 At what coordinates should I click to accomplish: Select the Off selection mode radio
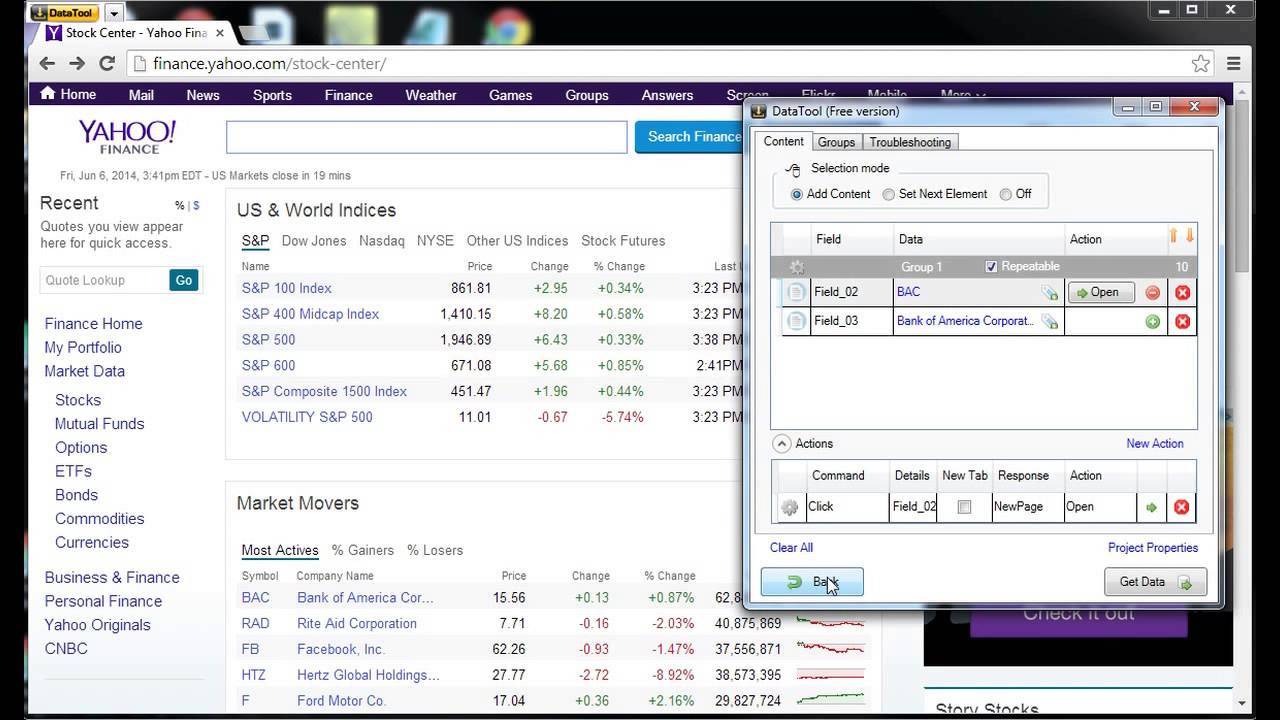click(x=1006, y=194)
